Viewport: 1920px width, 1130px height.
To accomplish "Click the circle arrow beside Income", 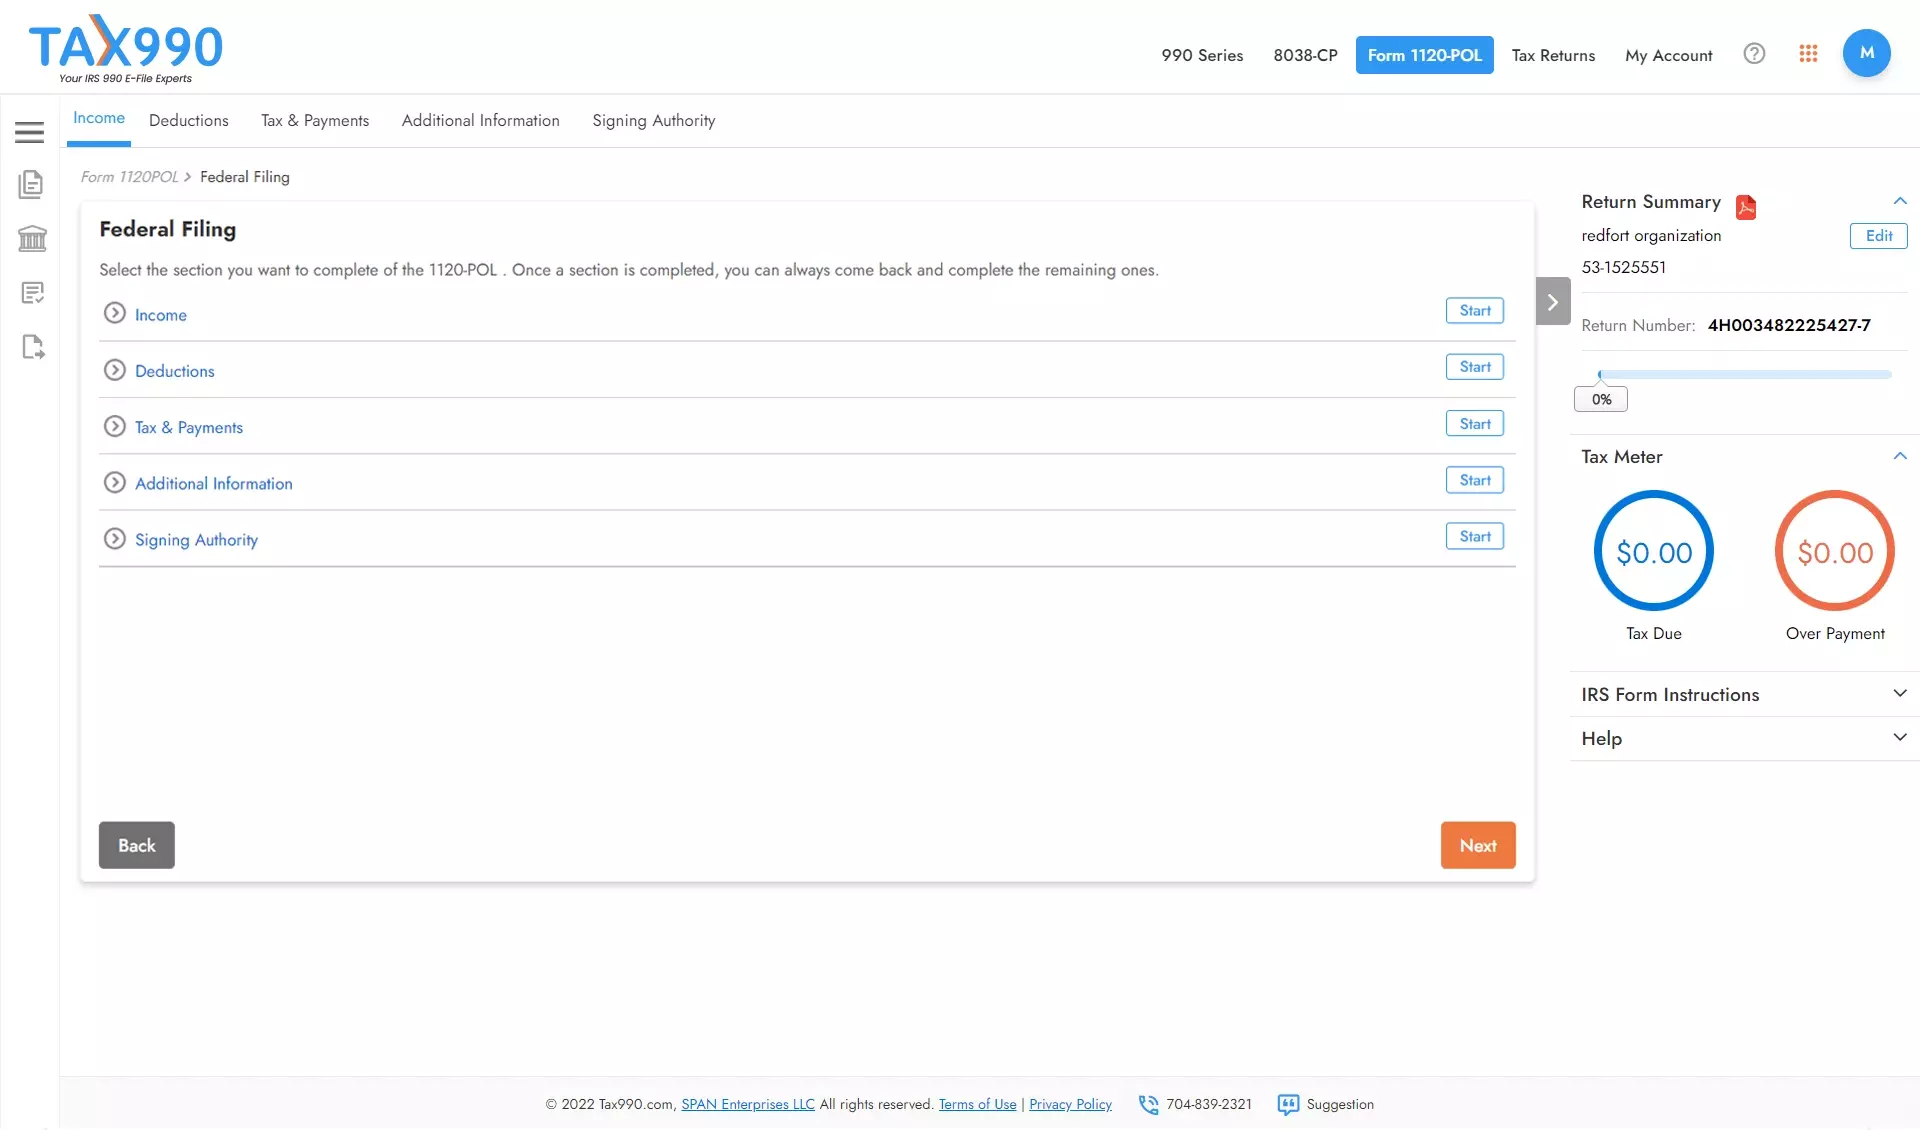I will coord(115,313).
